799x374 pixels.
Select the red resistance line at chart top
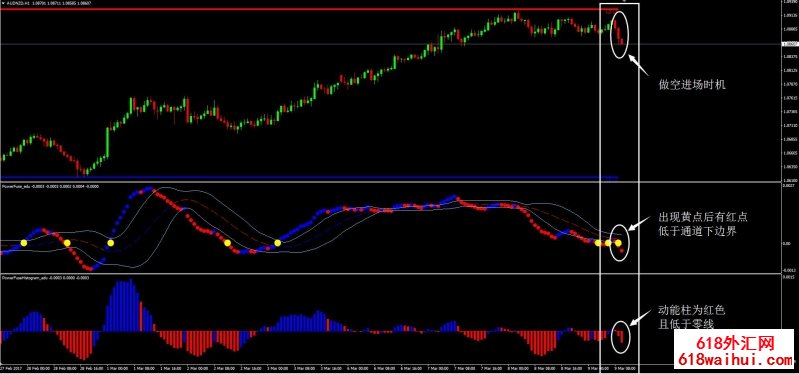coord(309,9)
